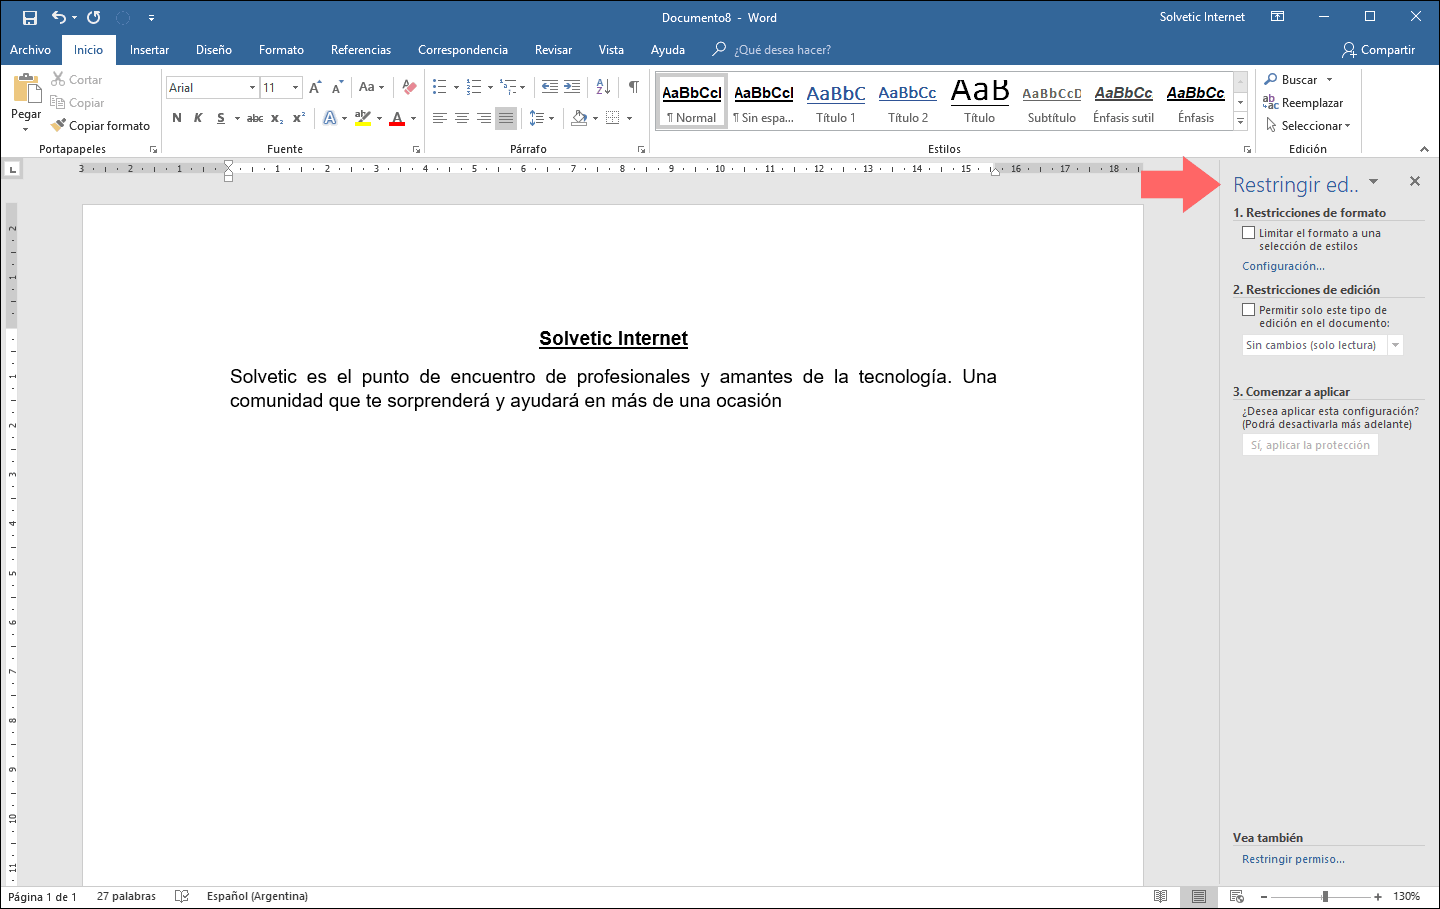1440x909 pixels.
Task: Click Sí, aplicar la protección button
Action: click(1310, 445)
